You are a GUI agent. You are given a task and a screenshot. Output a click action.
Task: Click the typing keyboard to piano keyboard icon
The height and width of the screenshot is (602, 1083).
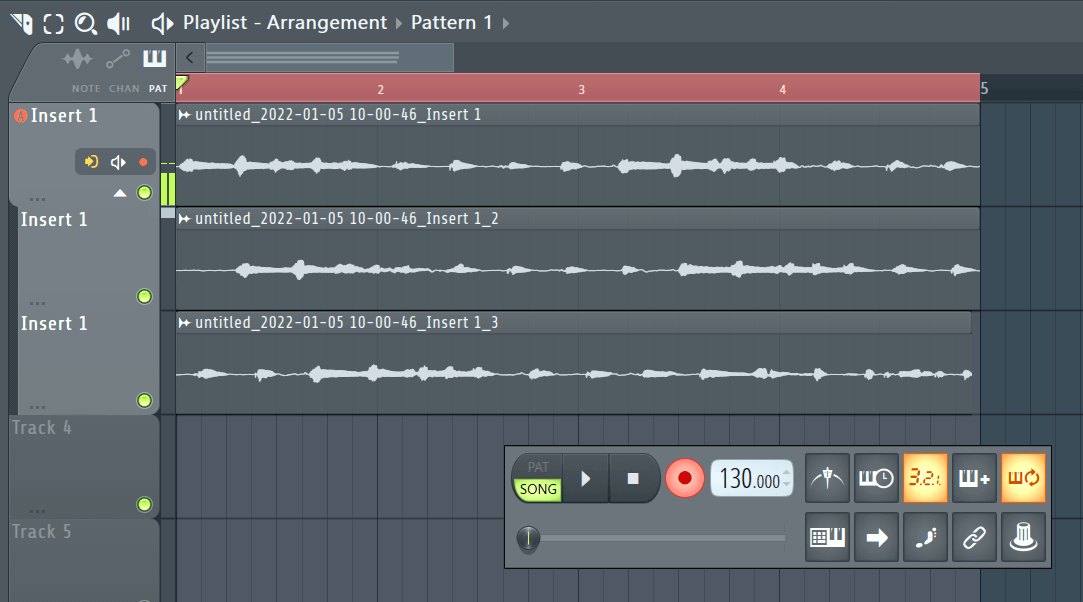pyautogui.click(x=827, y=537)
